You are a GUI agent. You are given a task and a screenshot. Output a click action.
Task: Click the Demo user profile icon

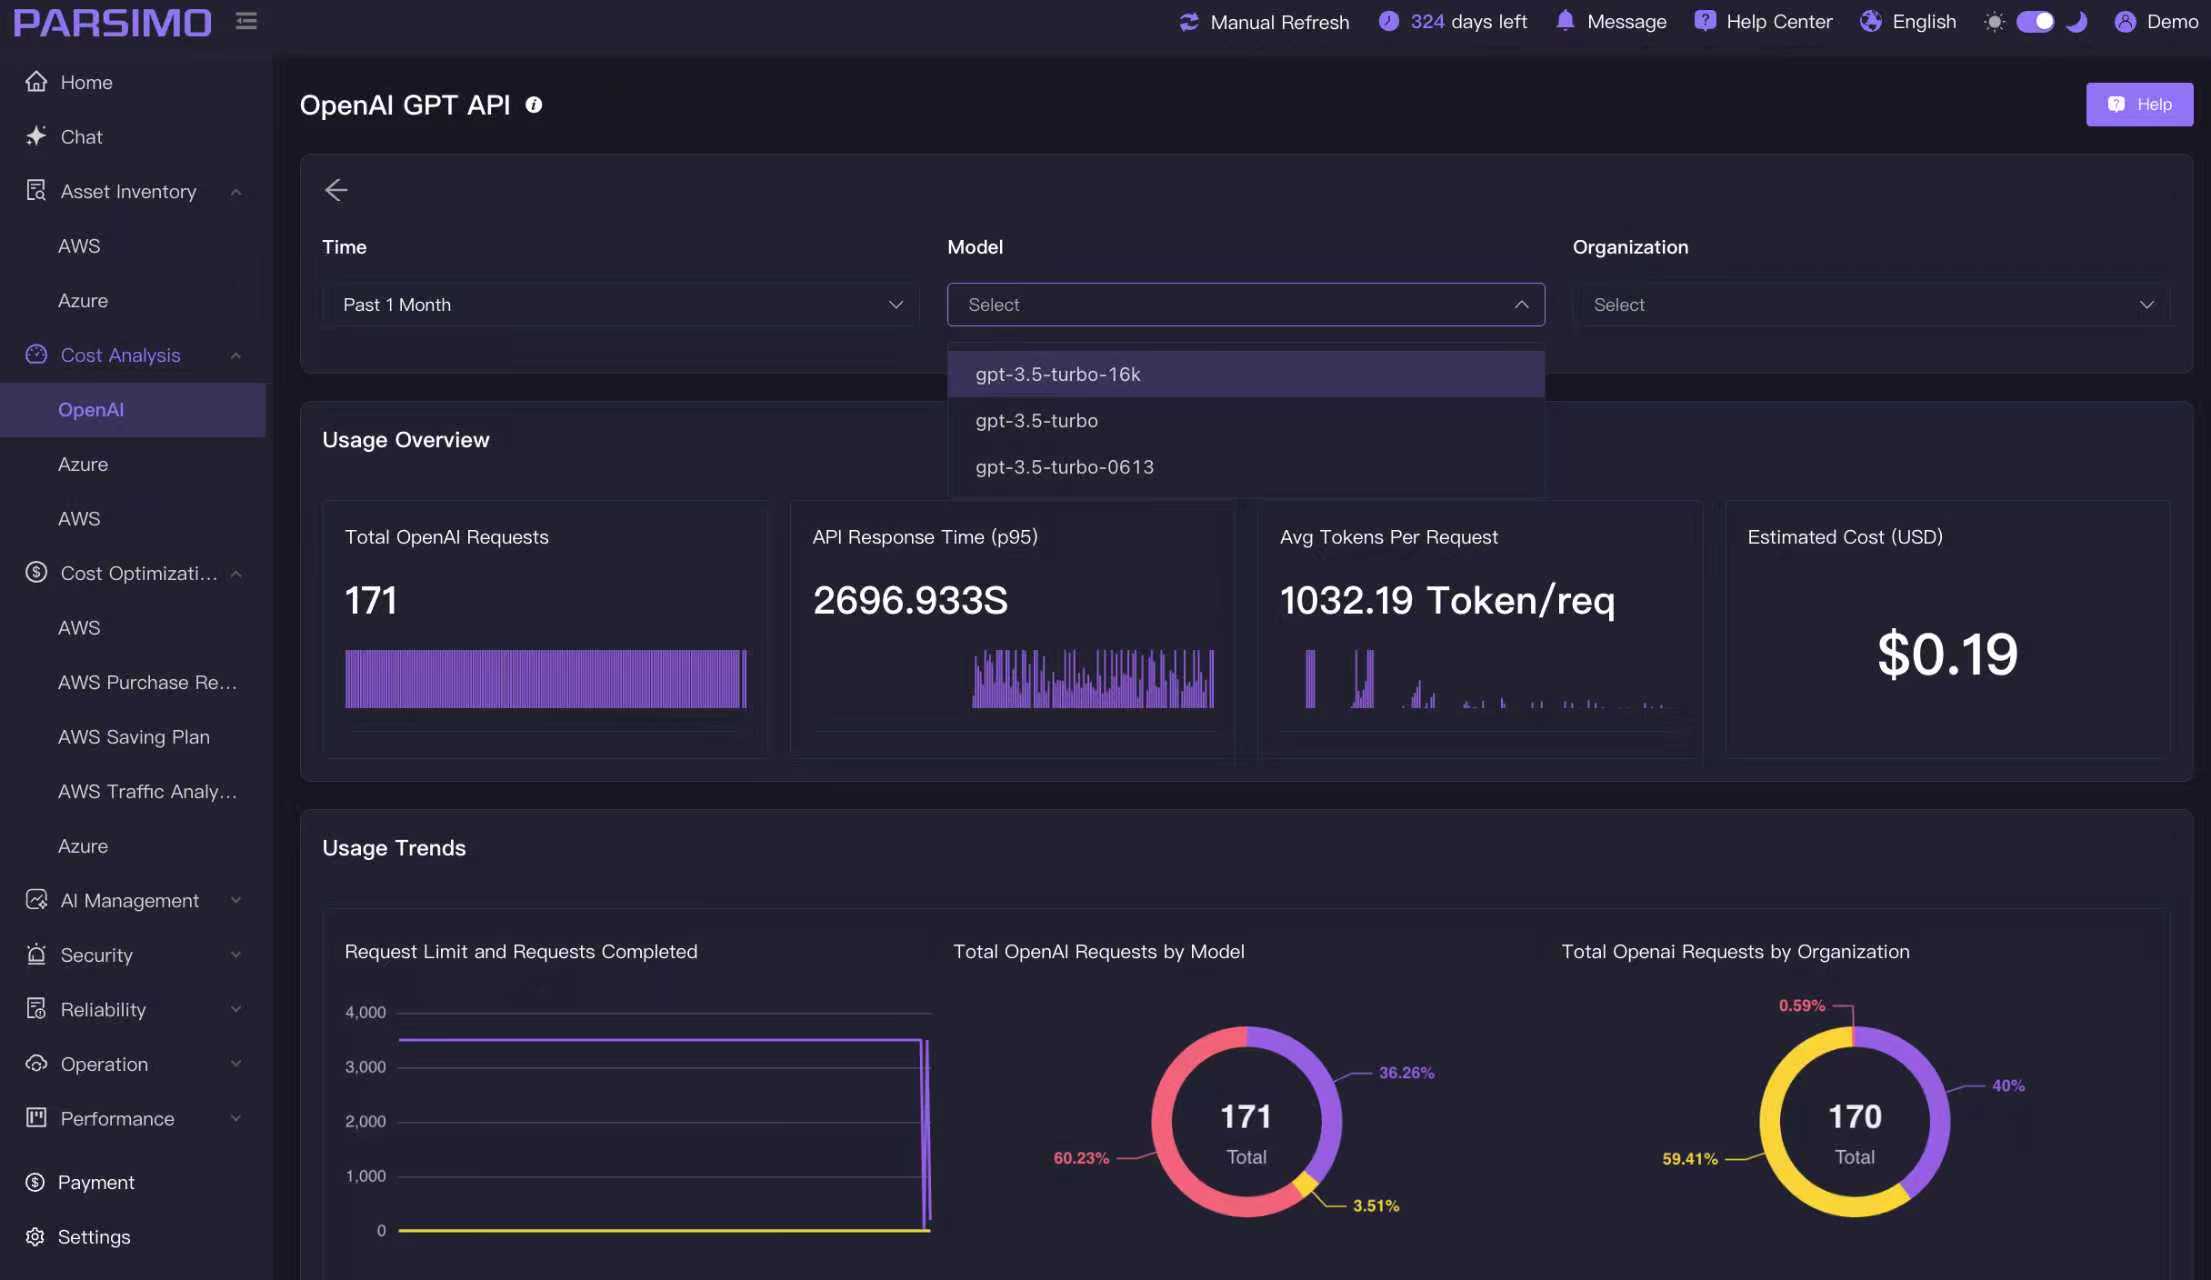point(2125,22)
